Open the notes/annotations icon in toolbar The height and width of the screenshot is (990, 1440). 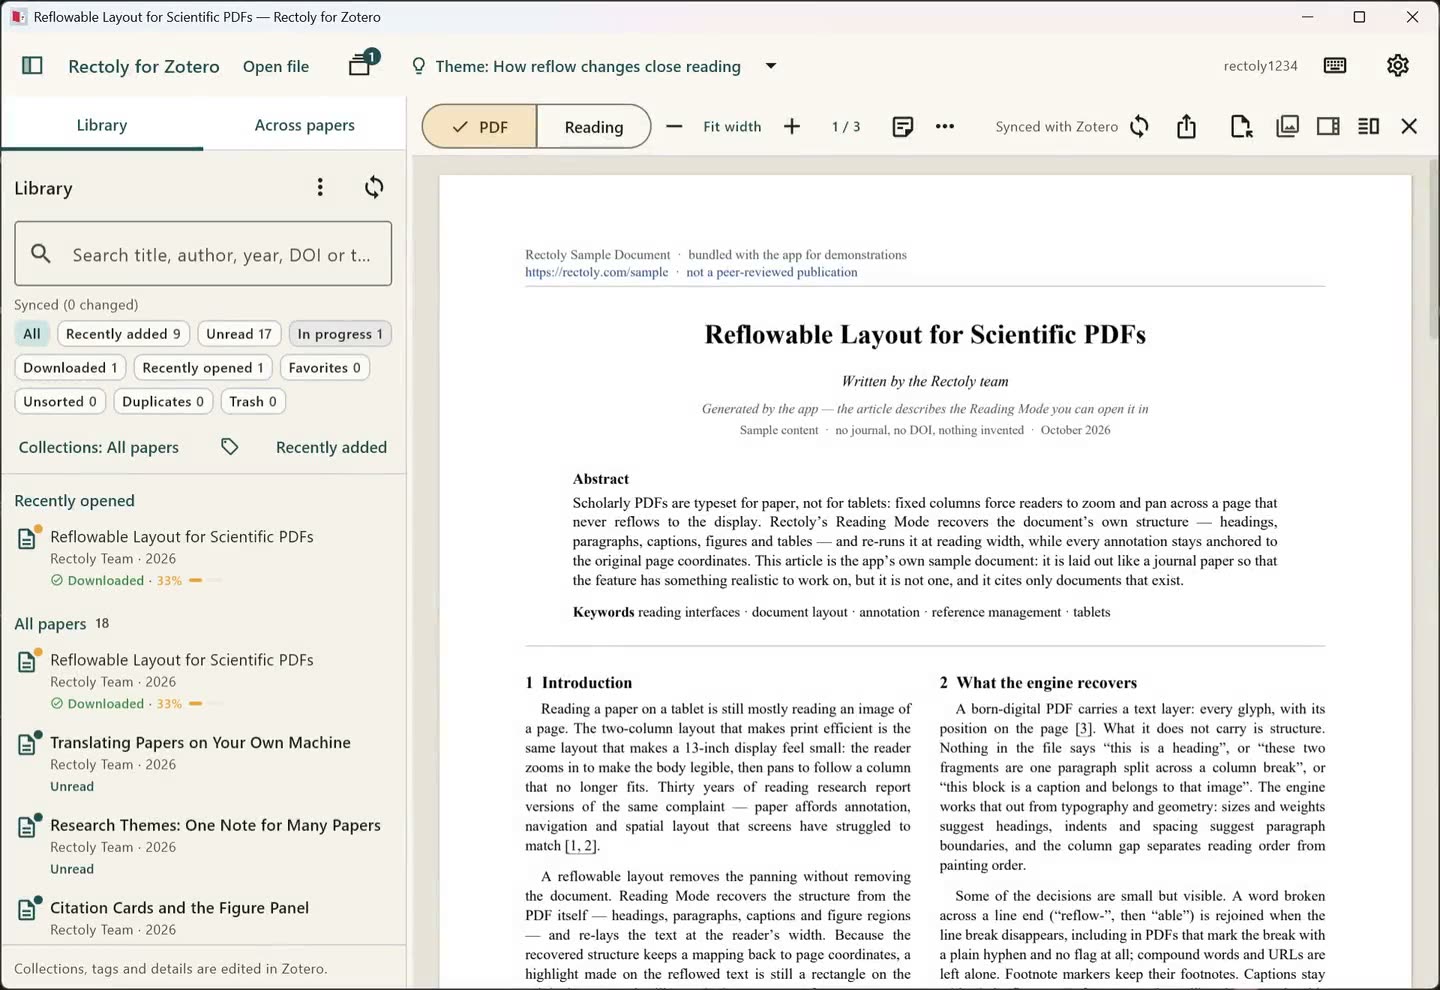[903, 126]
